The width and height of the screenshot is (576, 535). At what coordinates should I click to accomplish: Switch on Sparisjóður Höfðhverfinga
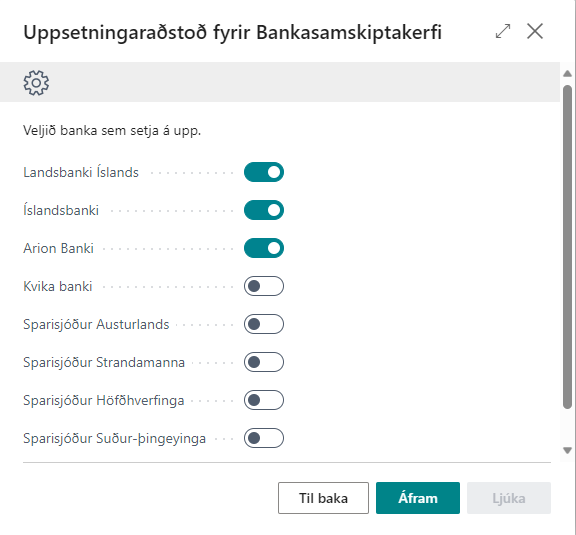(264, 400)
